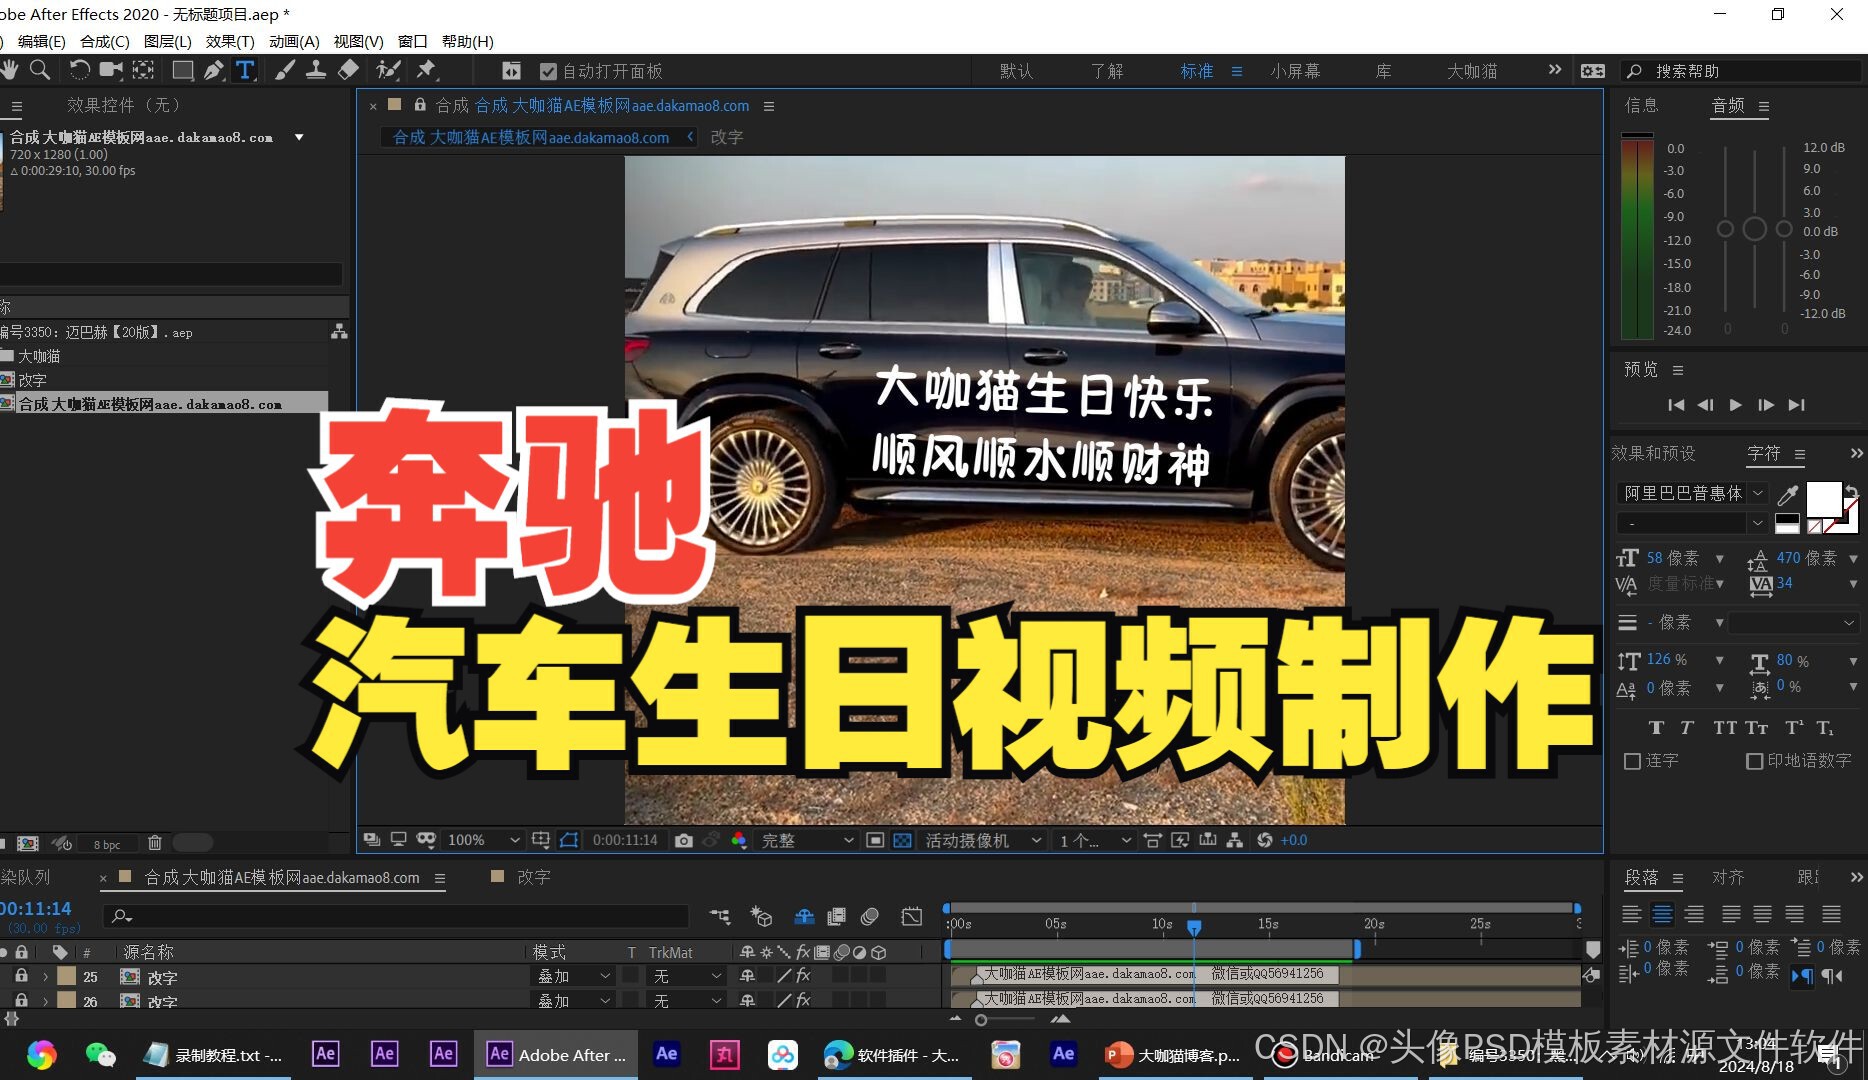The image size is (1868, 1080).
Task: Switch to the 音频 tab
Action: coord(1728,105)
